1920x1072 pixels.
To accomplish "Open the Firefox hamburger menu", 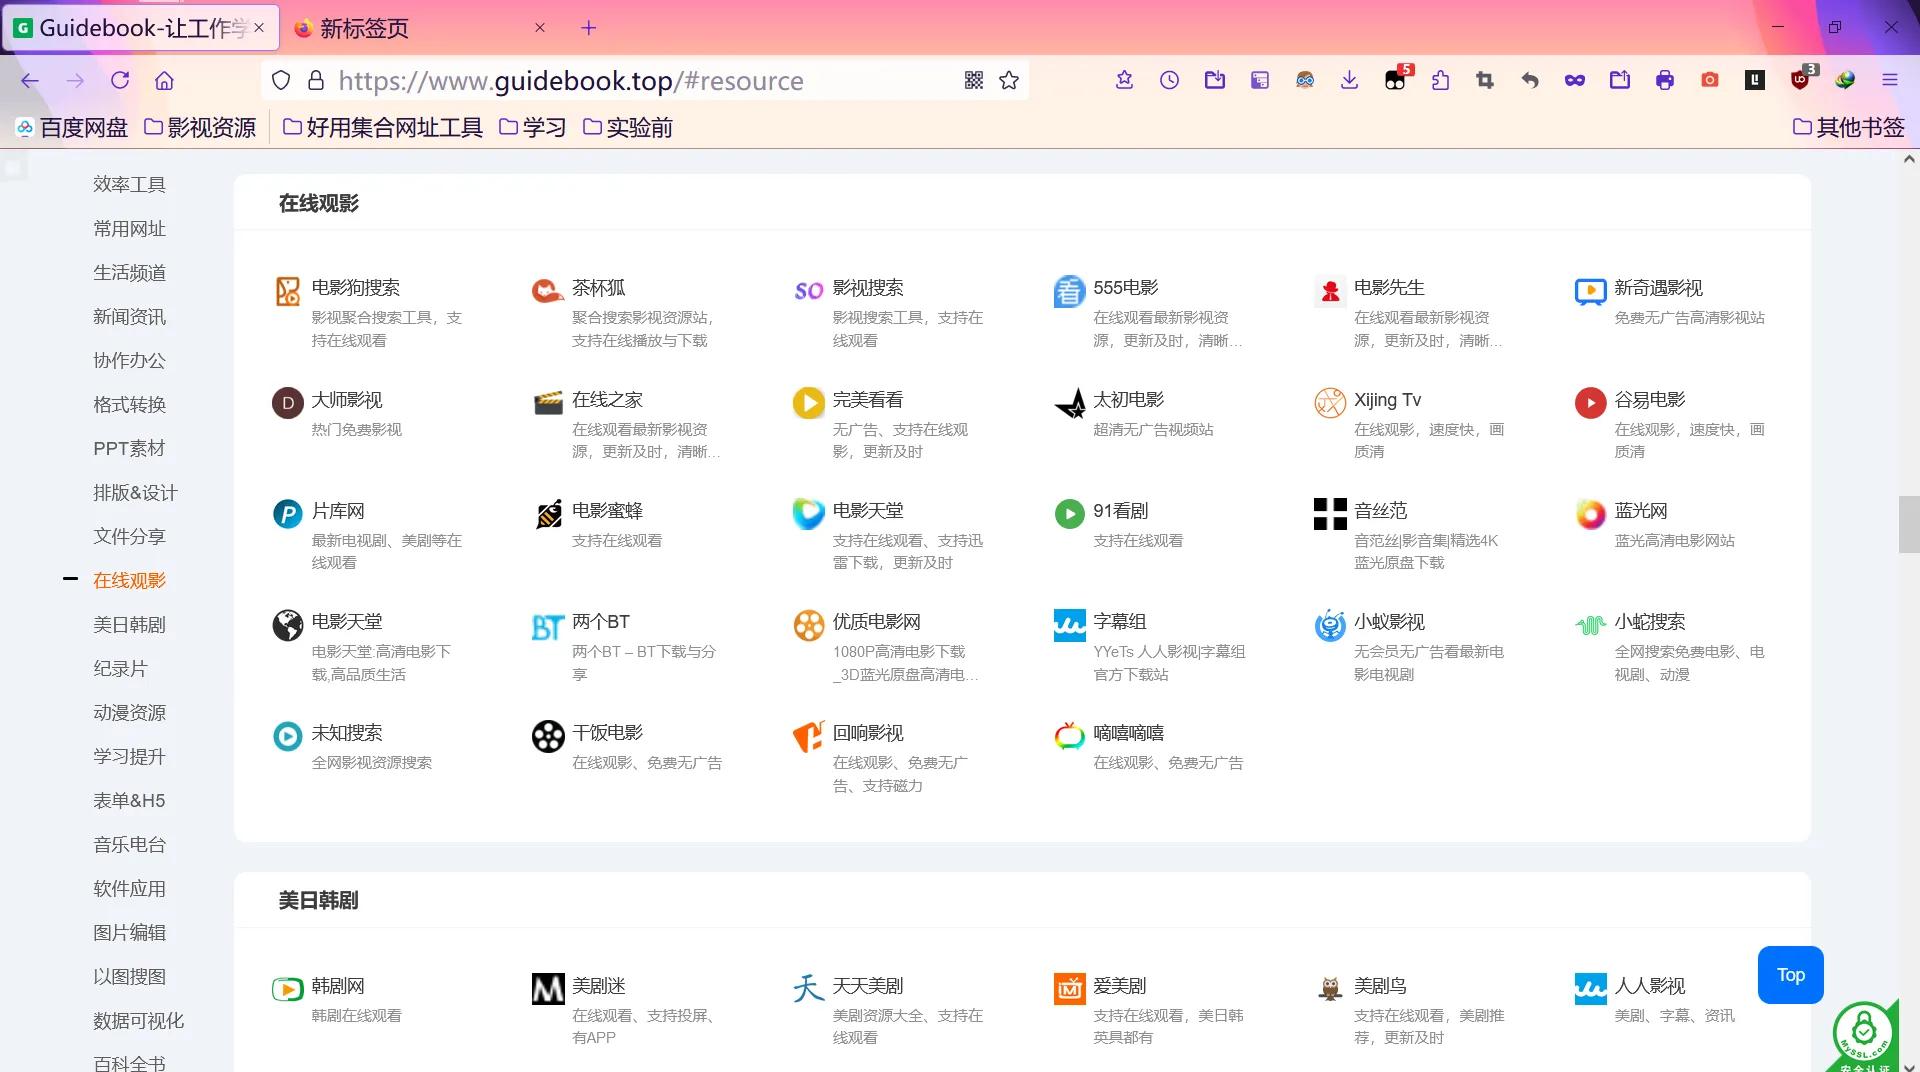I will tap(1892, 80).
